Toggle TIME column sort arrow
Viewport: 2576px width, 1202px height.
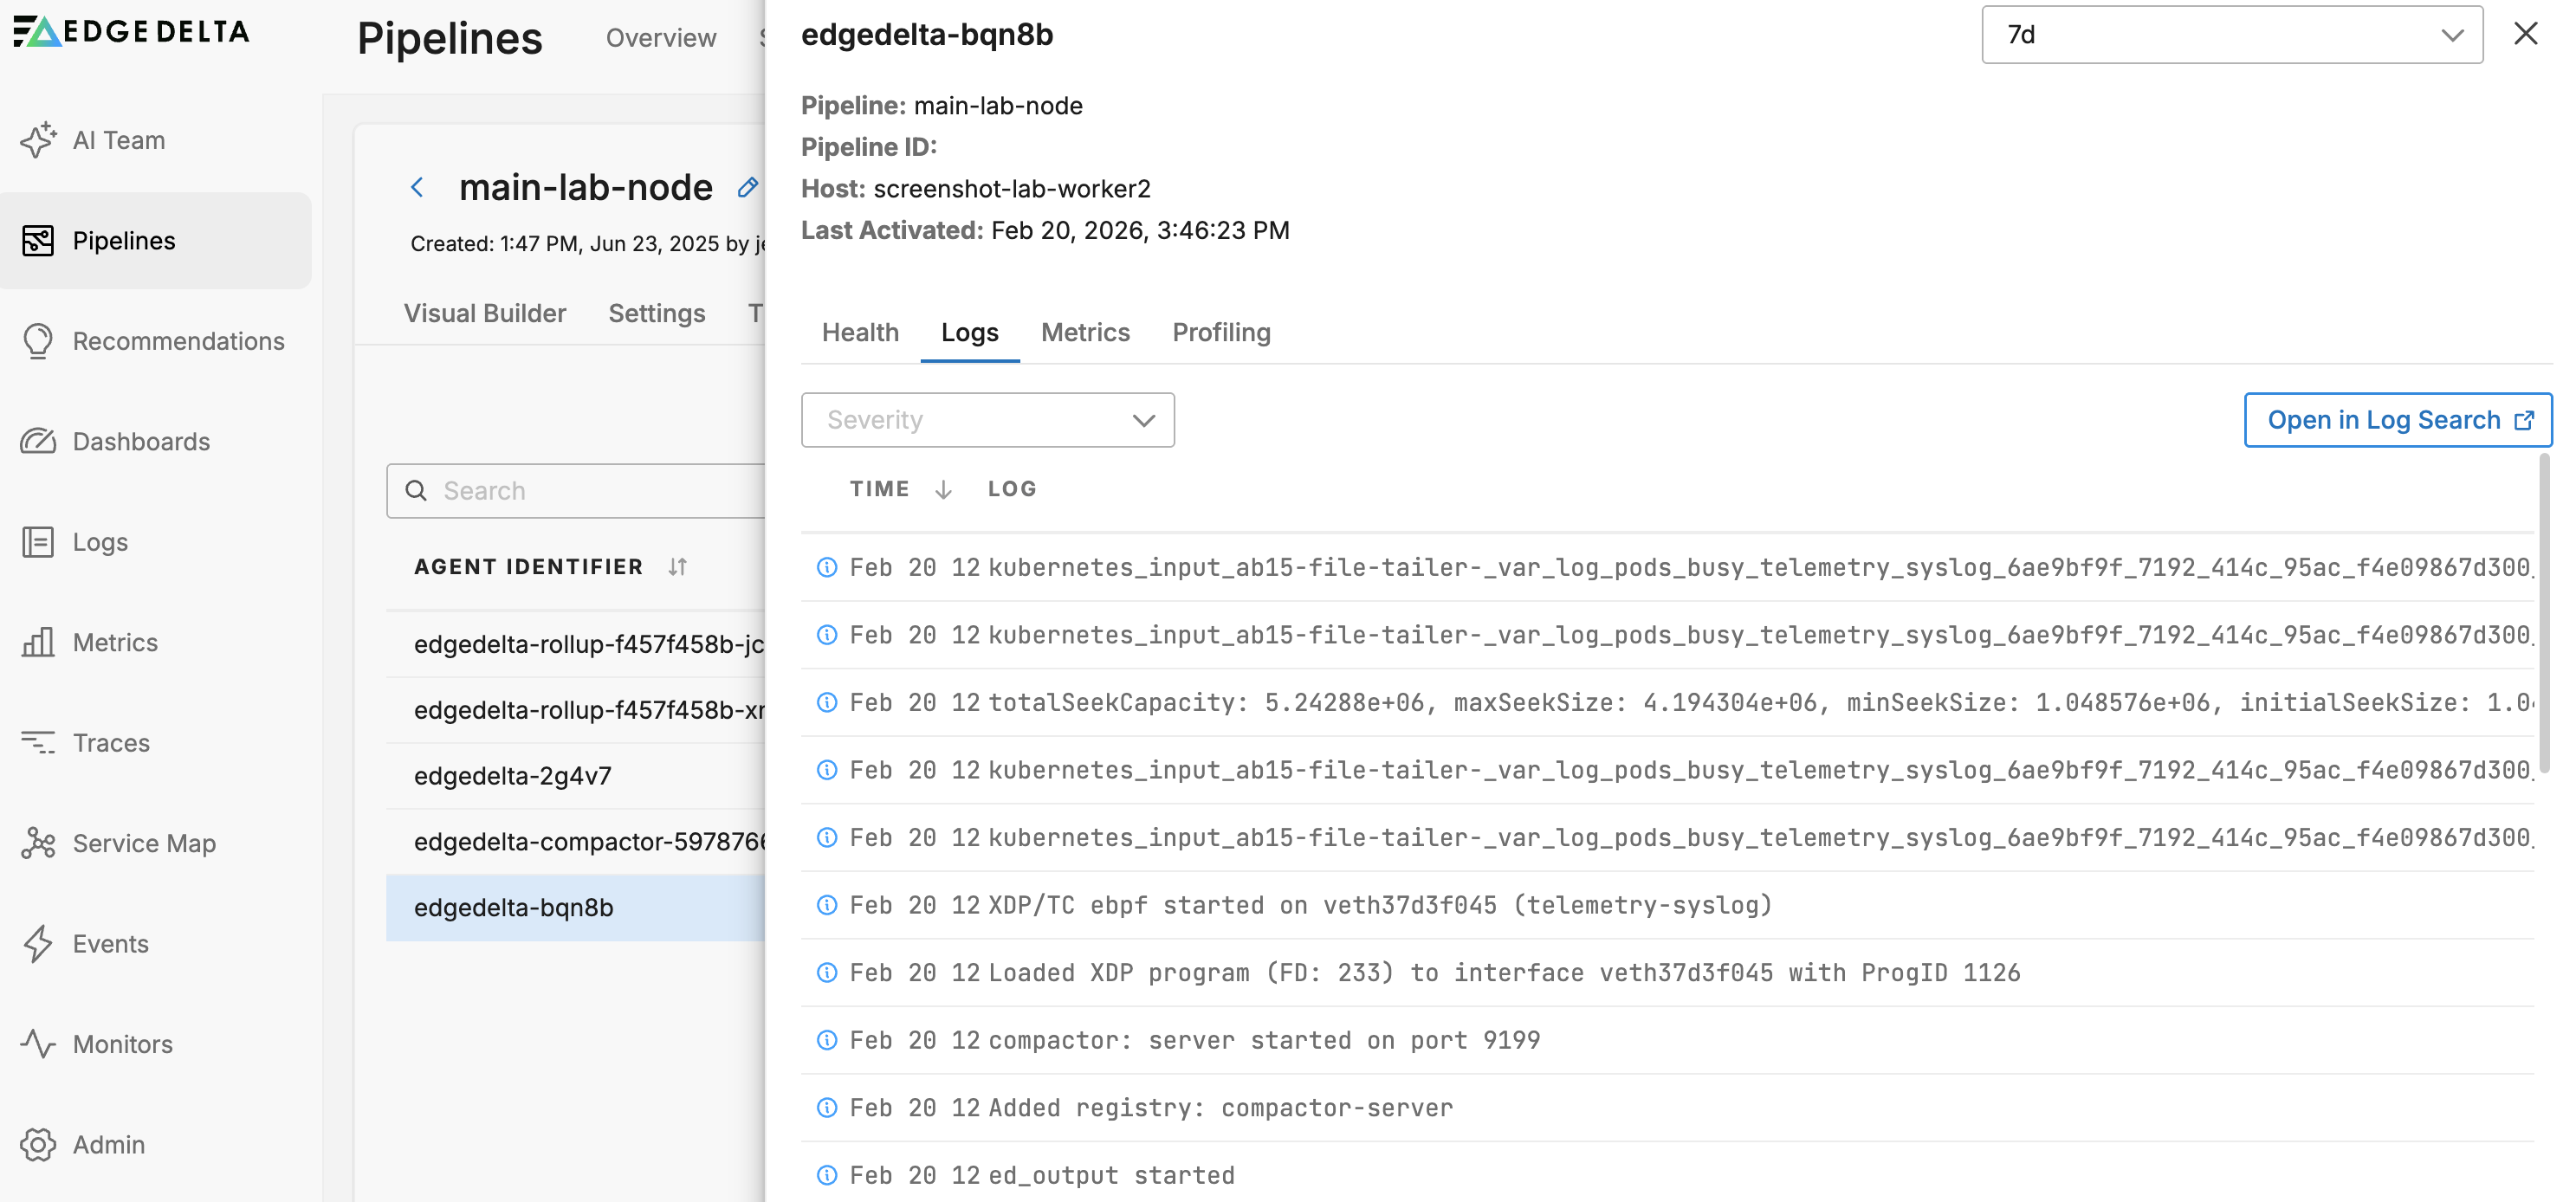(x=943, y=489)
